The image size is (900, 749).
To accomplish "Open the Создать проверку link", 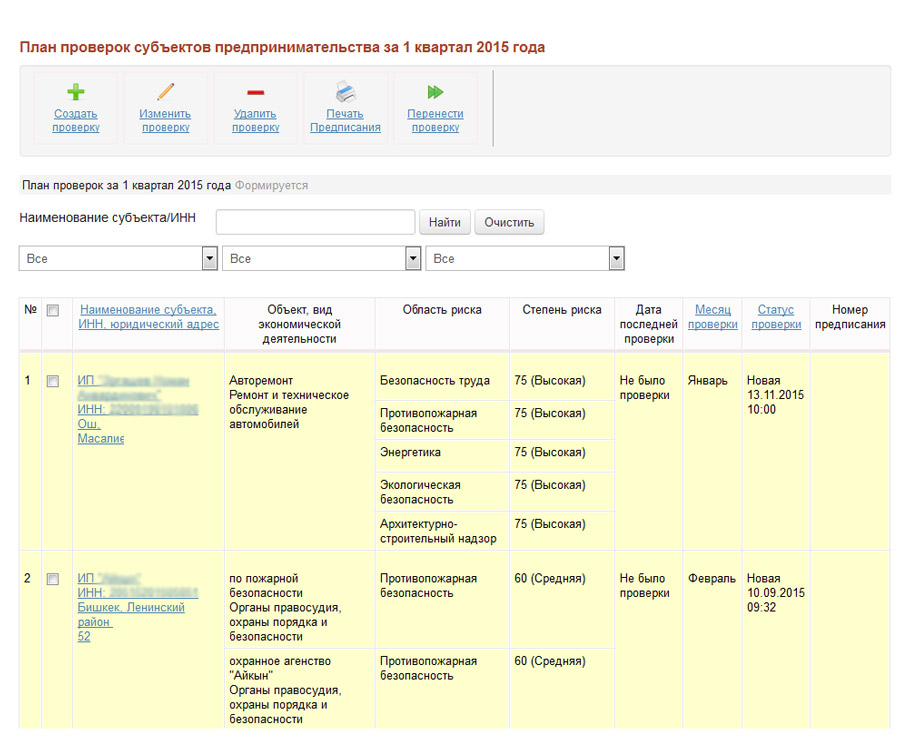I will tap(76, 121).
